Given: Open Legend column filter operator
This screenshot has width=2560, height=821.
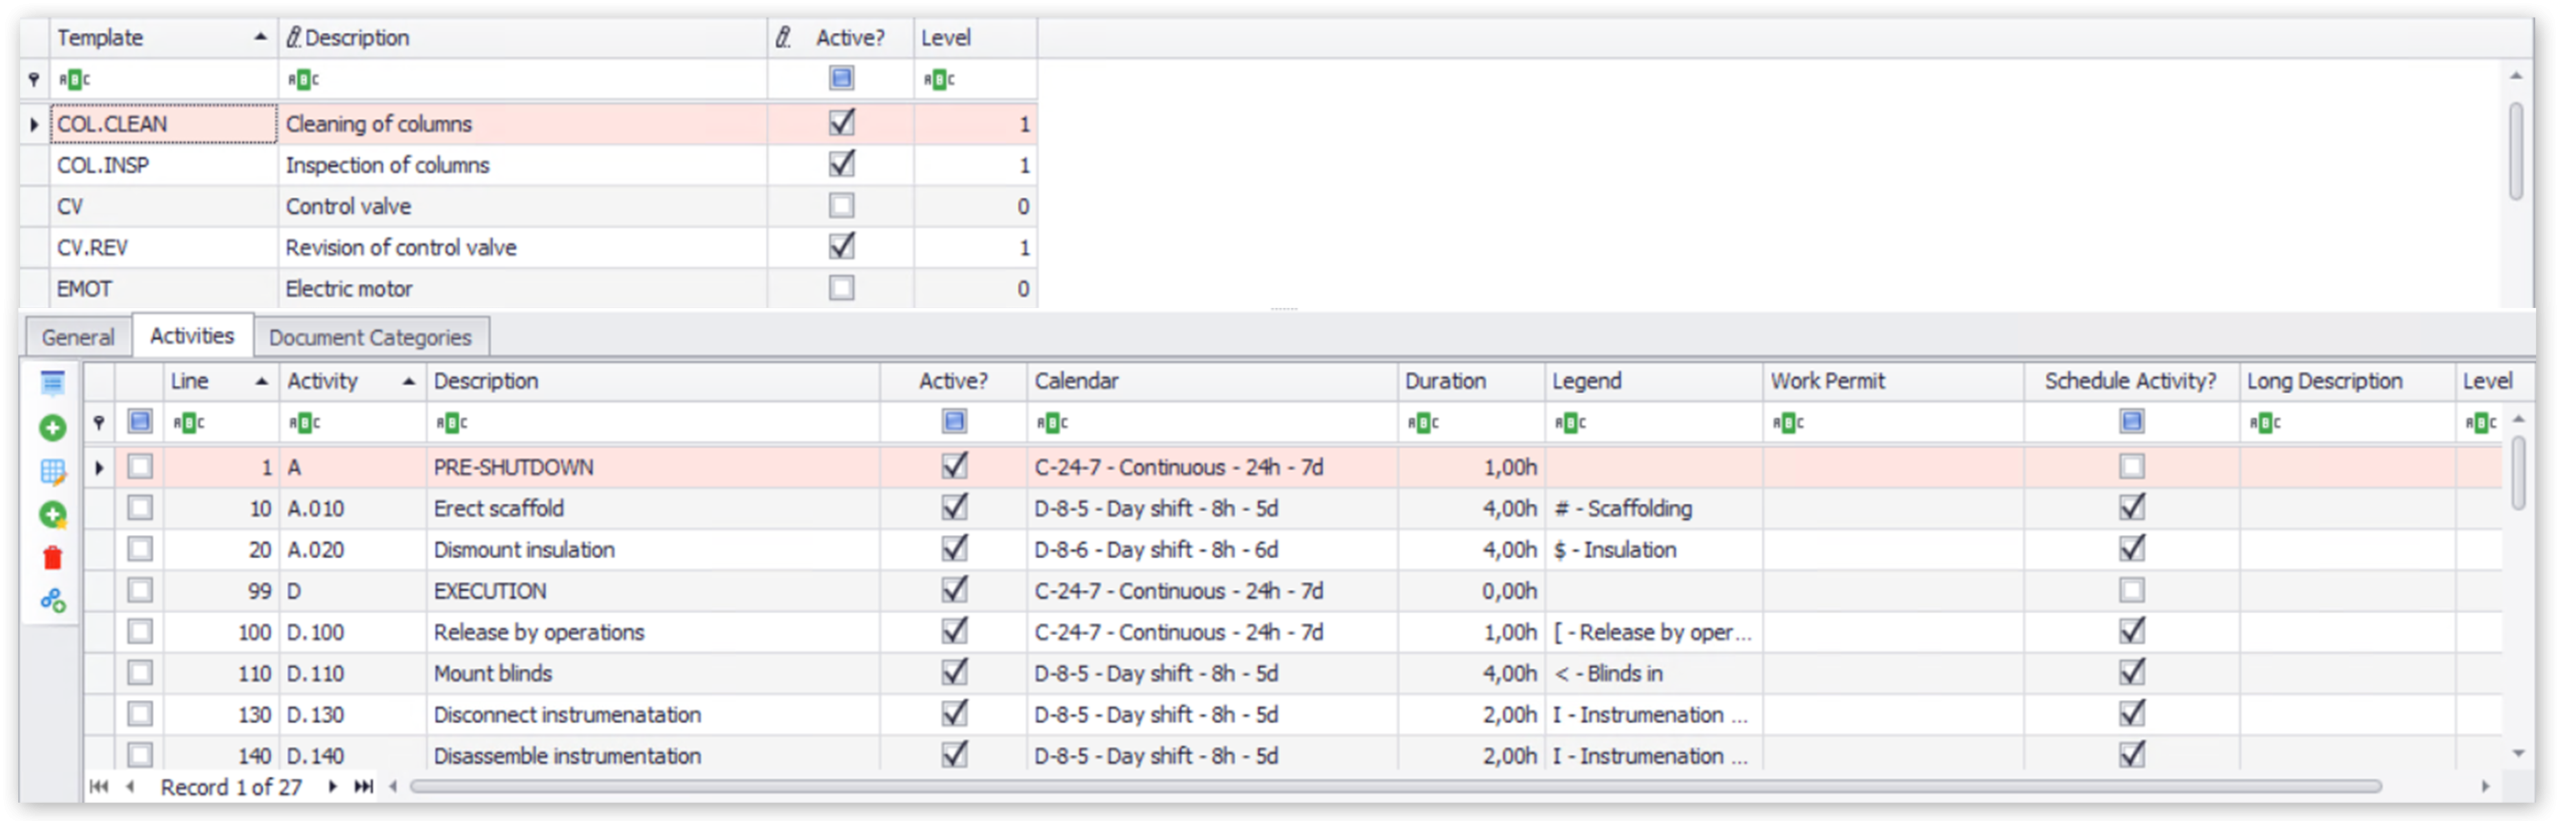Looking at the screenshot, I should [x=1569, y=423].
